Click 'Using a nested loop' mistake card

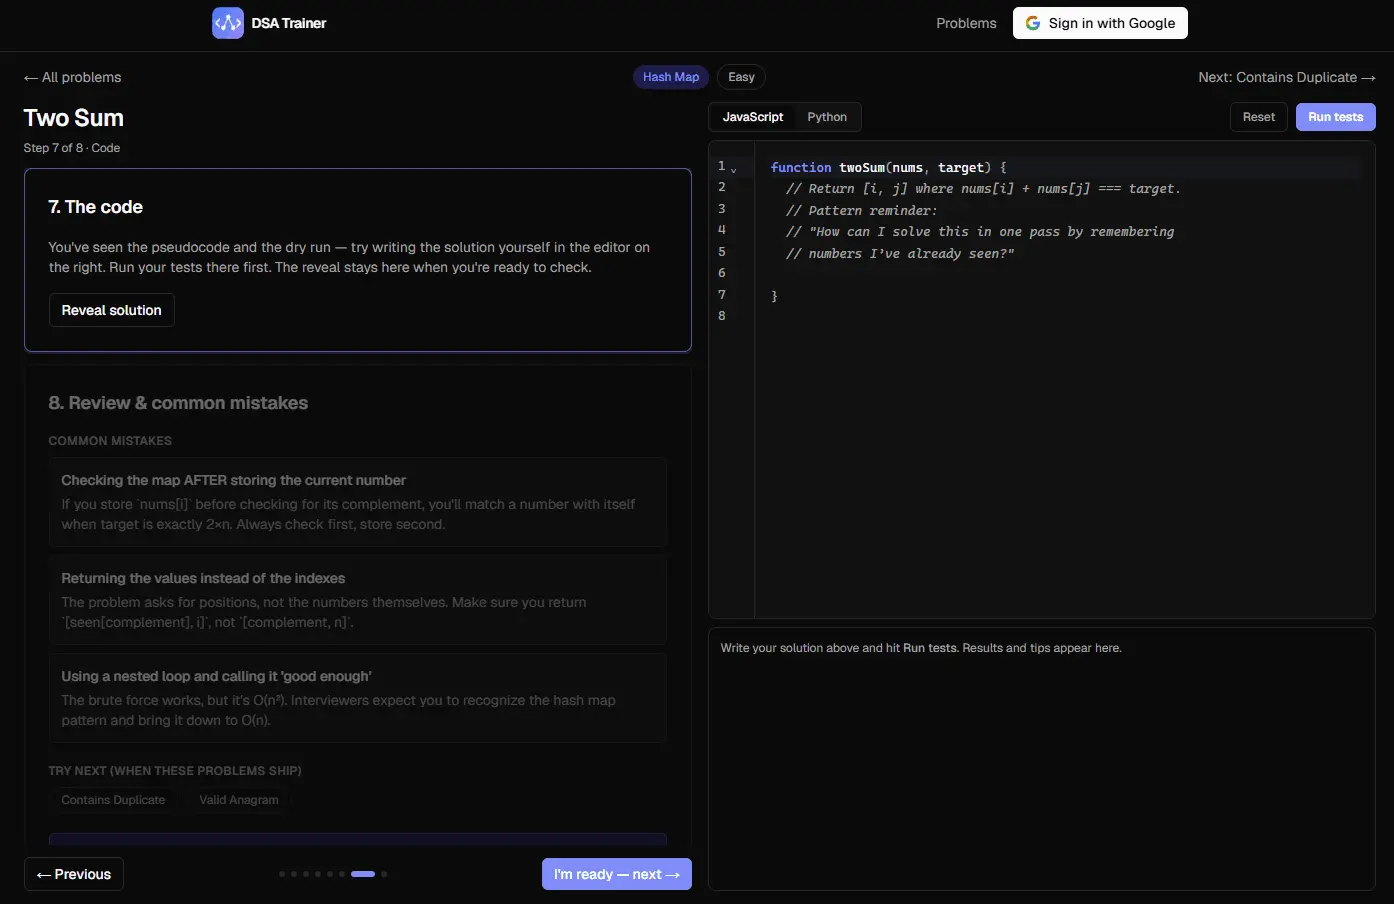click(358, 698)
